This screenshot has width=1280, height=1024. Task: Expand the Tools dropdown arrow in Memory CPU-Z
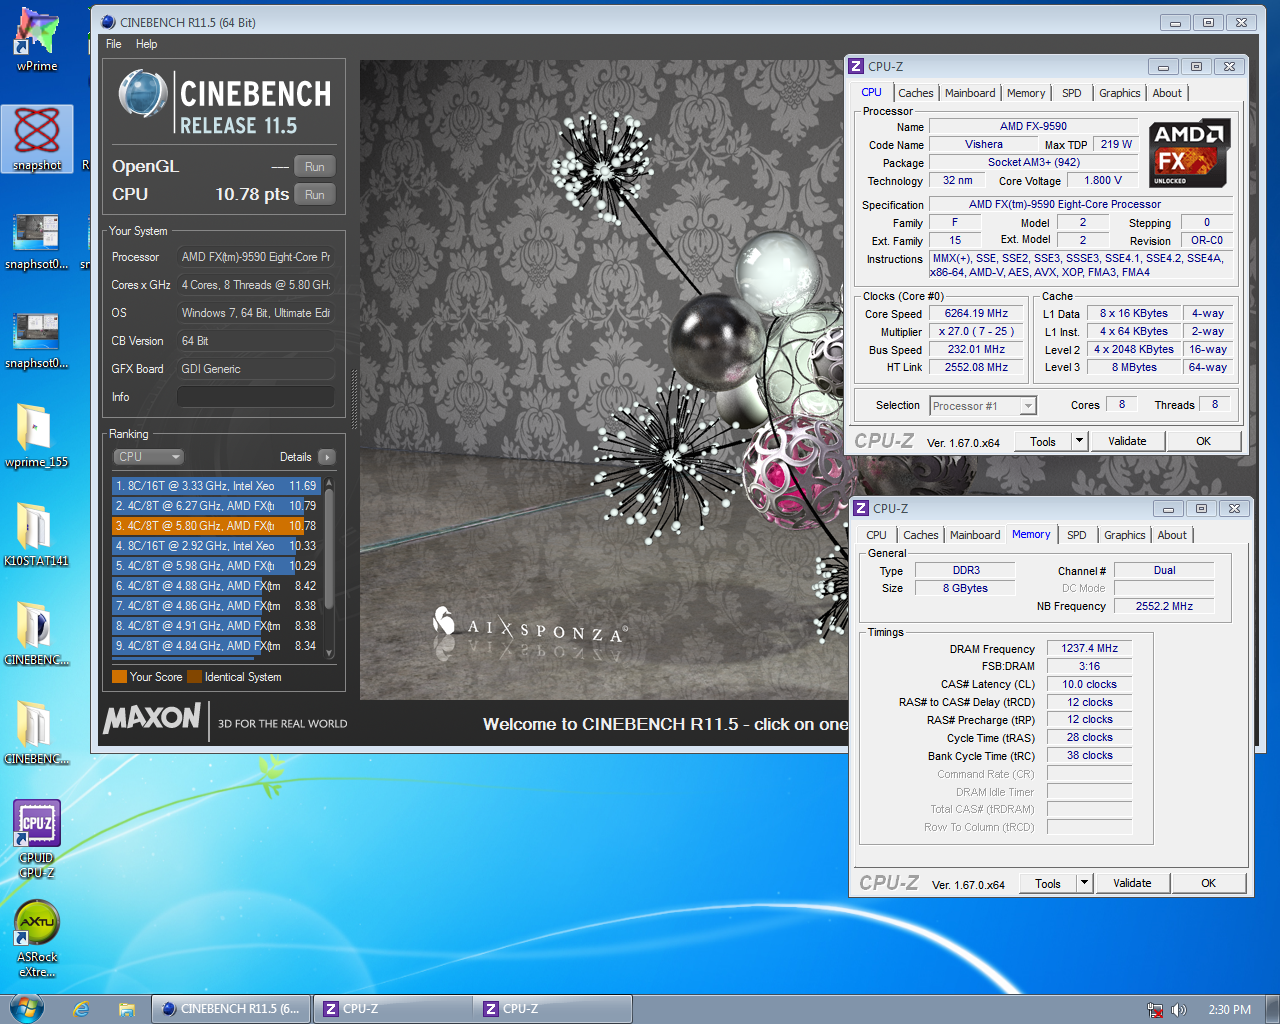(x=1084, y=883)
